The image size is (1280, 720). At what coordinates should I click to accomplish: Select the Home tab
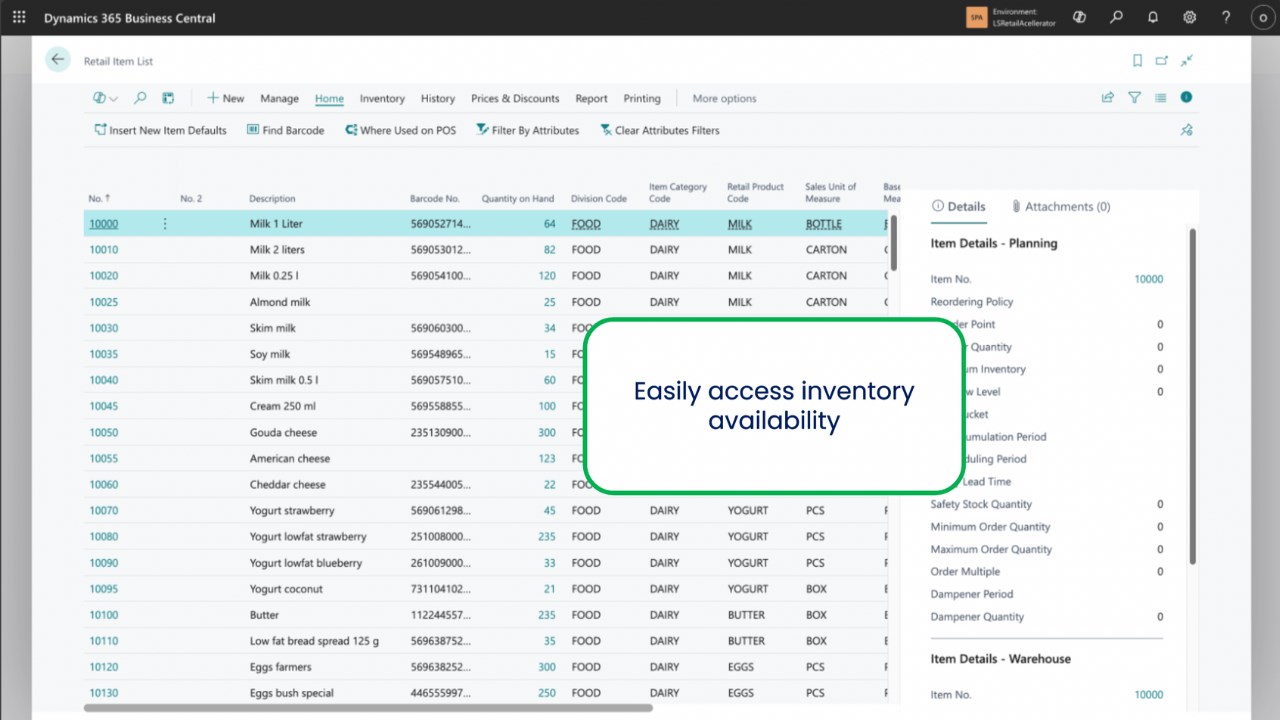pos(329,98)
